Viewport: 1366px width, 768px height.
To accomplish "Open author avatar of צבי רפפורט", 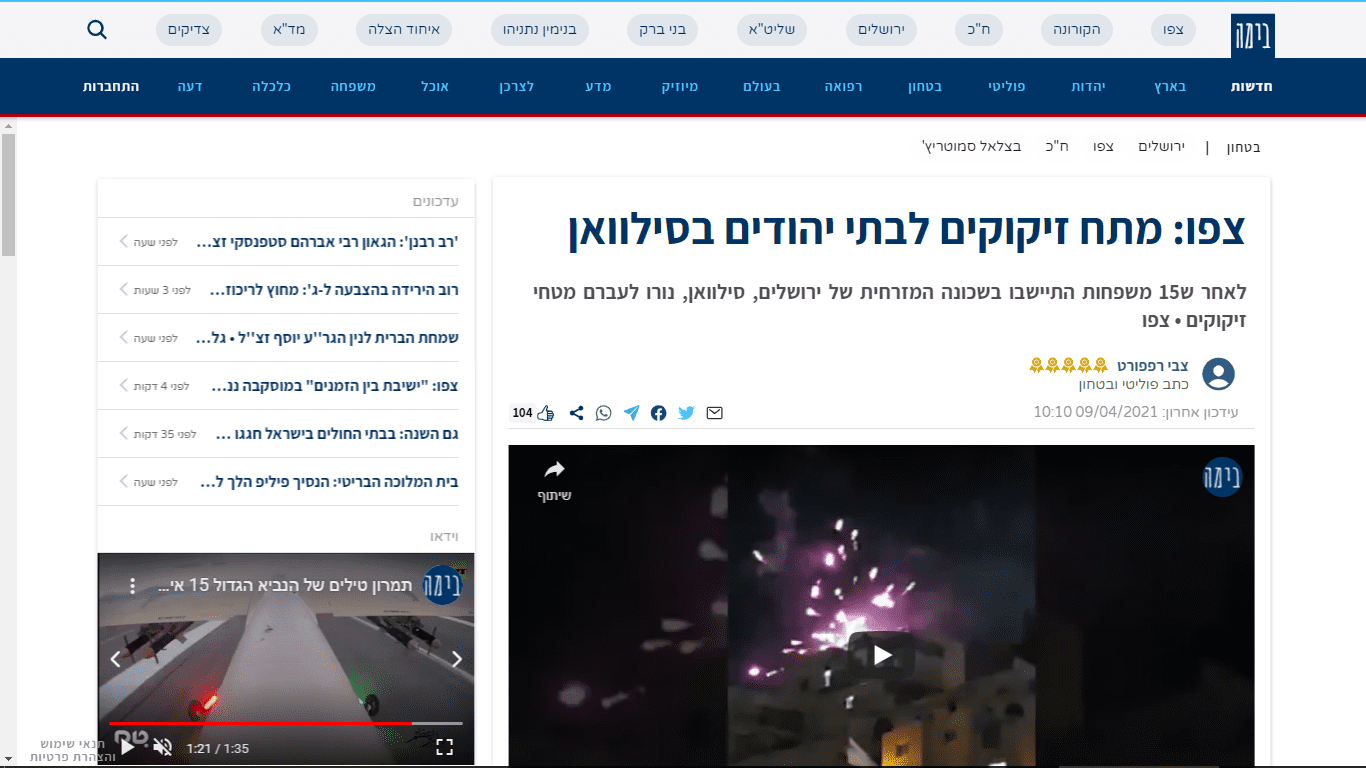I will [x=1218, y=374].
